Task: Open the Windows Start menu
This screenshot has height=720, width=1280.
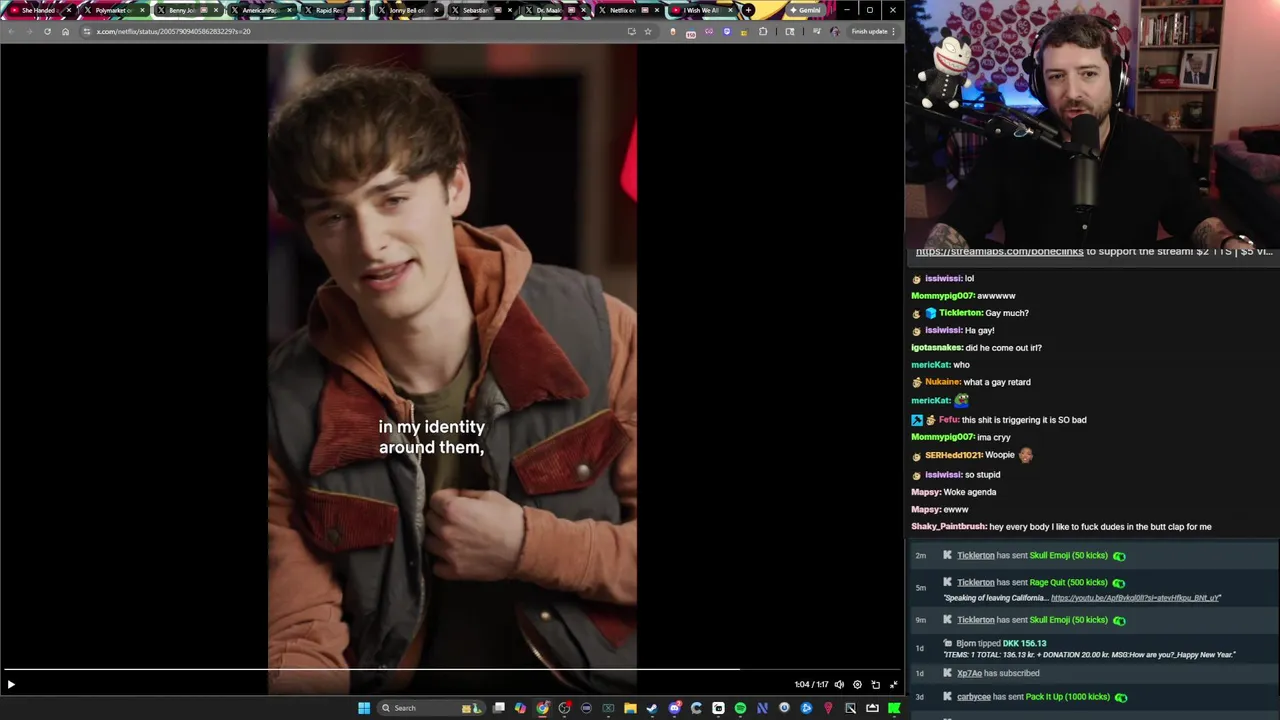Action: tap(364, 708)
